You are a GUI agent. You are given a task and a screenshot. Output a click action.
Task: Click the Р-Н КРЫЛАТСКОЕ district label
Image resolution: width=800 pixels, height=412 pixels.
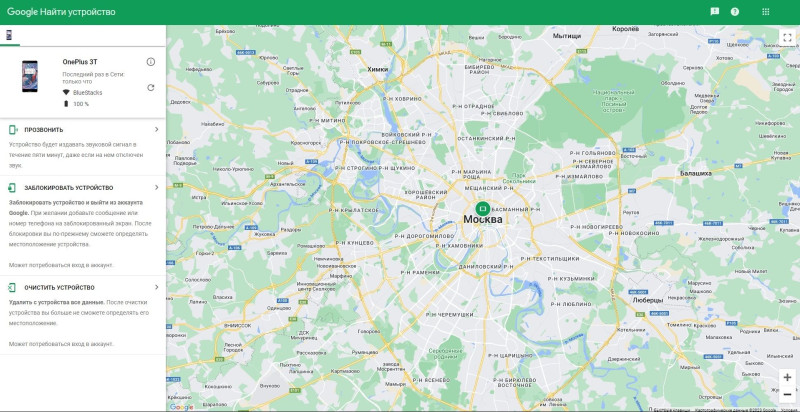[x=354, y=210]
